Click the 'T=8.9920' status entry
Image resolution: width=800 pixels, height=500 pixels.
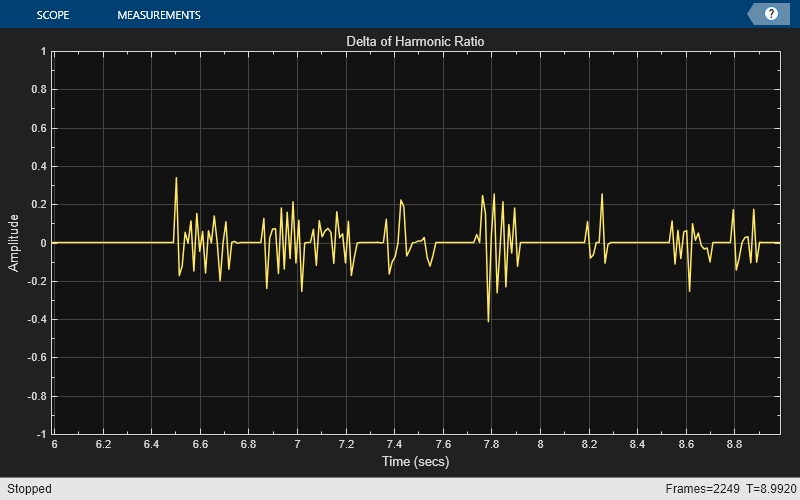[x=771, y=489]
